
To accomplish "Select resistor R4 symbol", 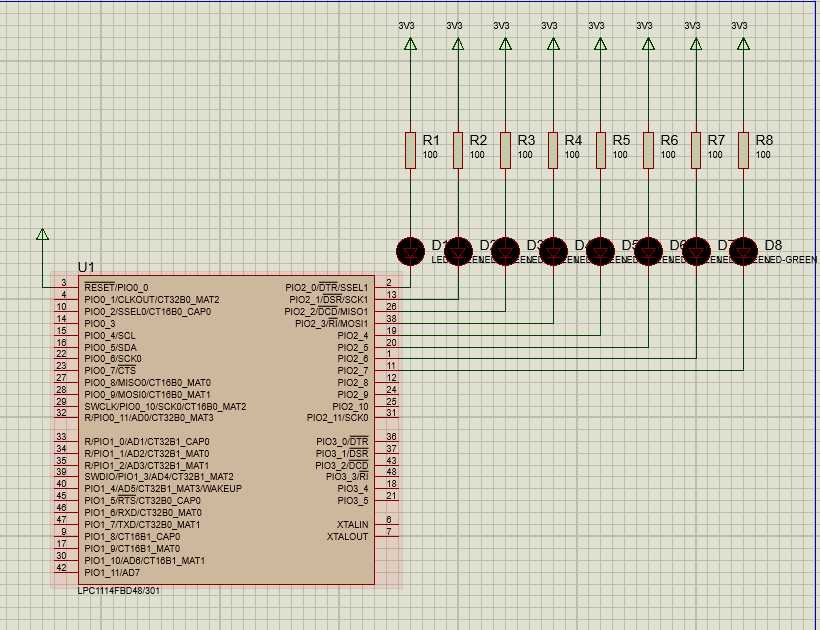I will tap(553, 151).
